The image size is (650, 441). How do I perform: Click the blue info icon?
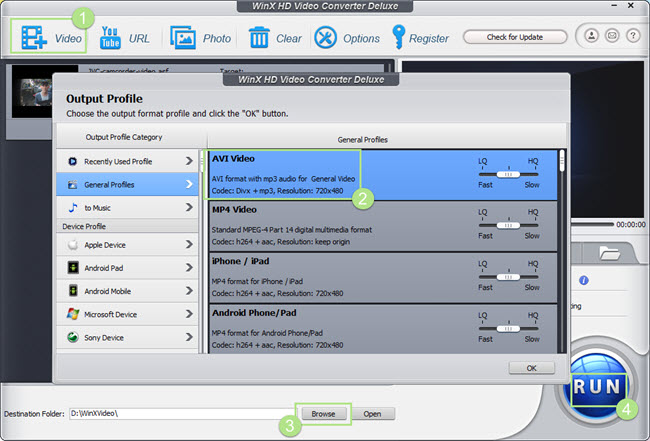584,281
